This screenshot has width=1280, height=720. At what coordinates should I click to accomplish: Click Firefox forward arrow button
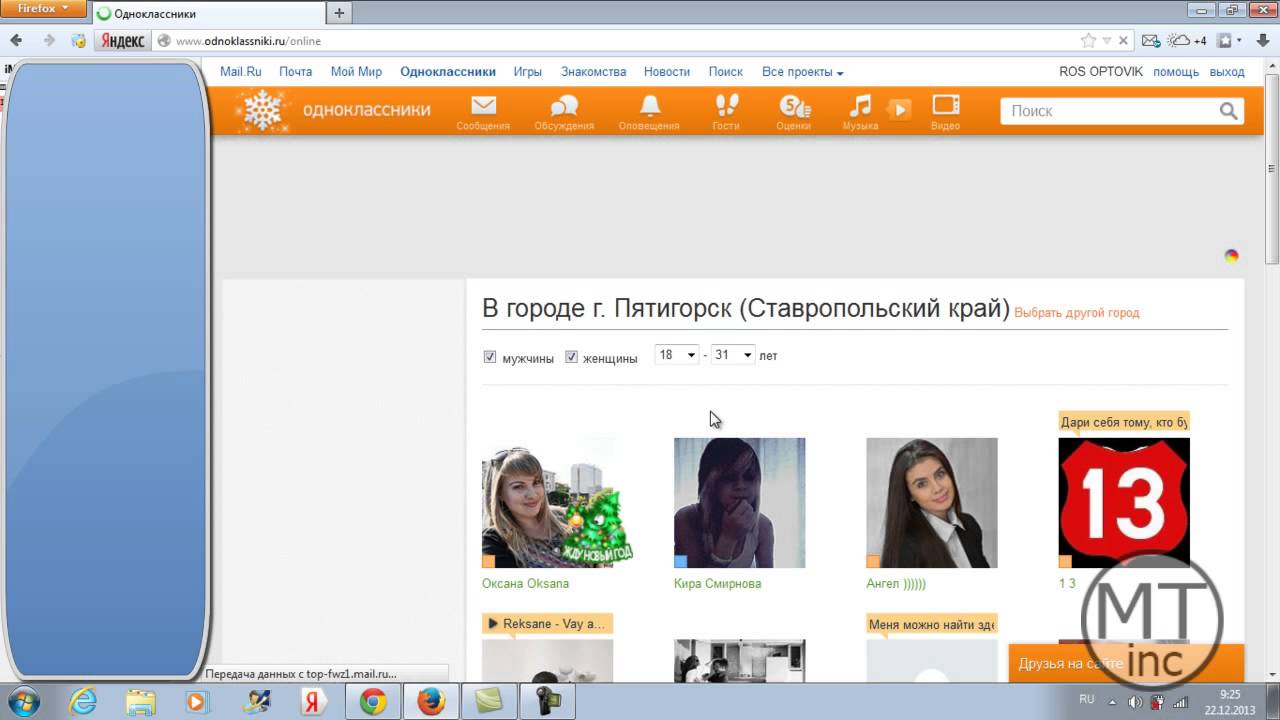click(48, 41)
